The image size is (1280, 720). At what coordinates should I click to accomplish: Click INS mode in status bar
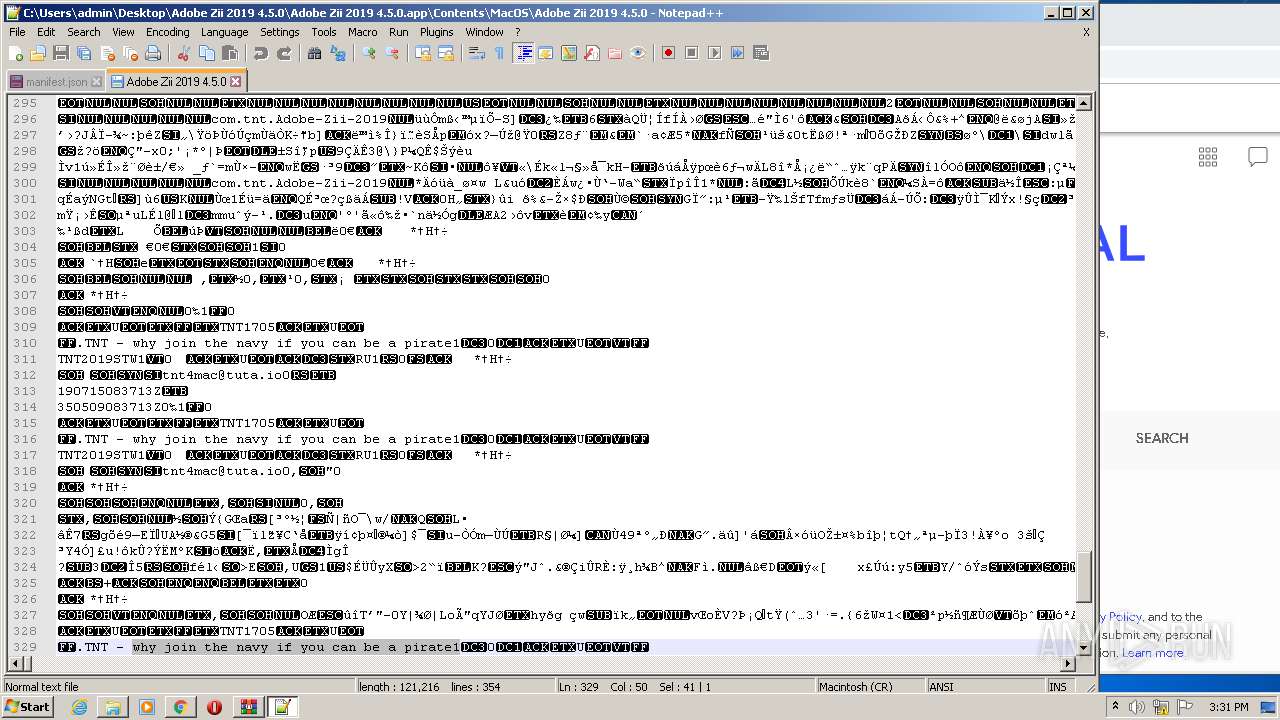[1058, 687]
